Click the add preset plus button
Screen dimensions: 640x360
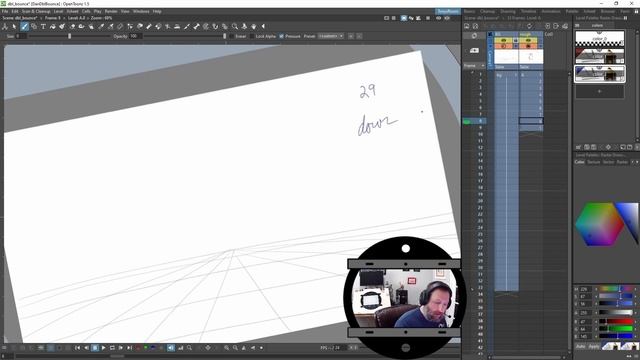351,36
